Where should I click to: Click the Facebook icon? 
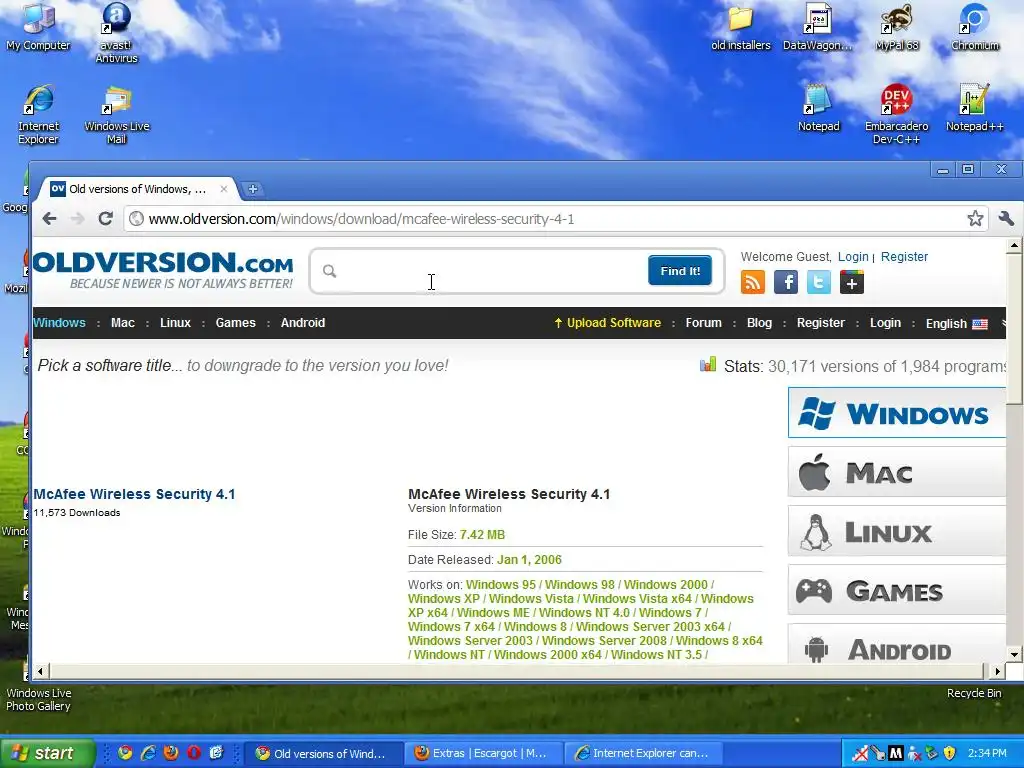tap(786, 282)
